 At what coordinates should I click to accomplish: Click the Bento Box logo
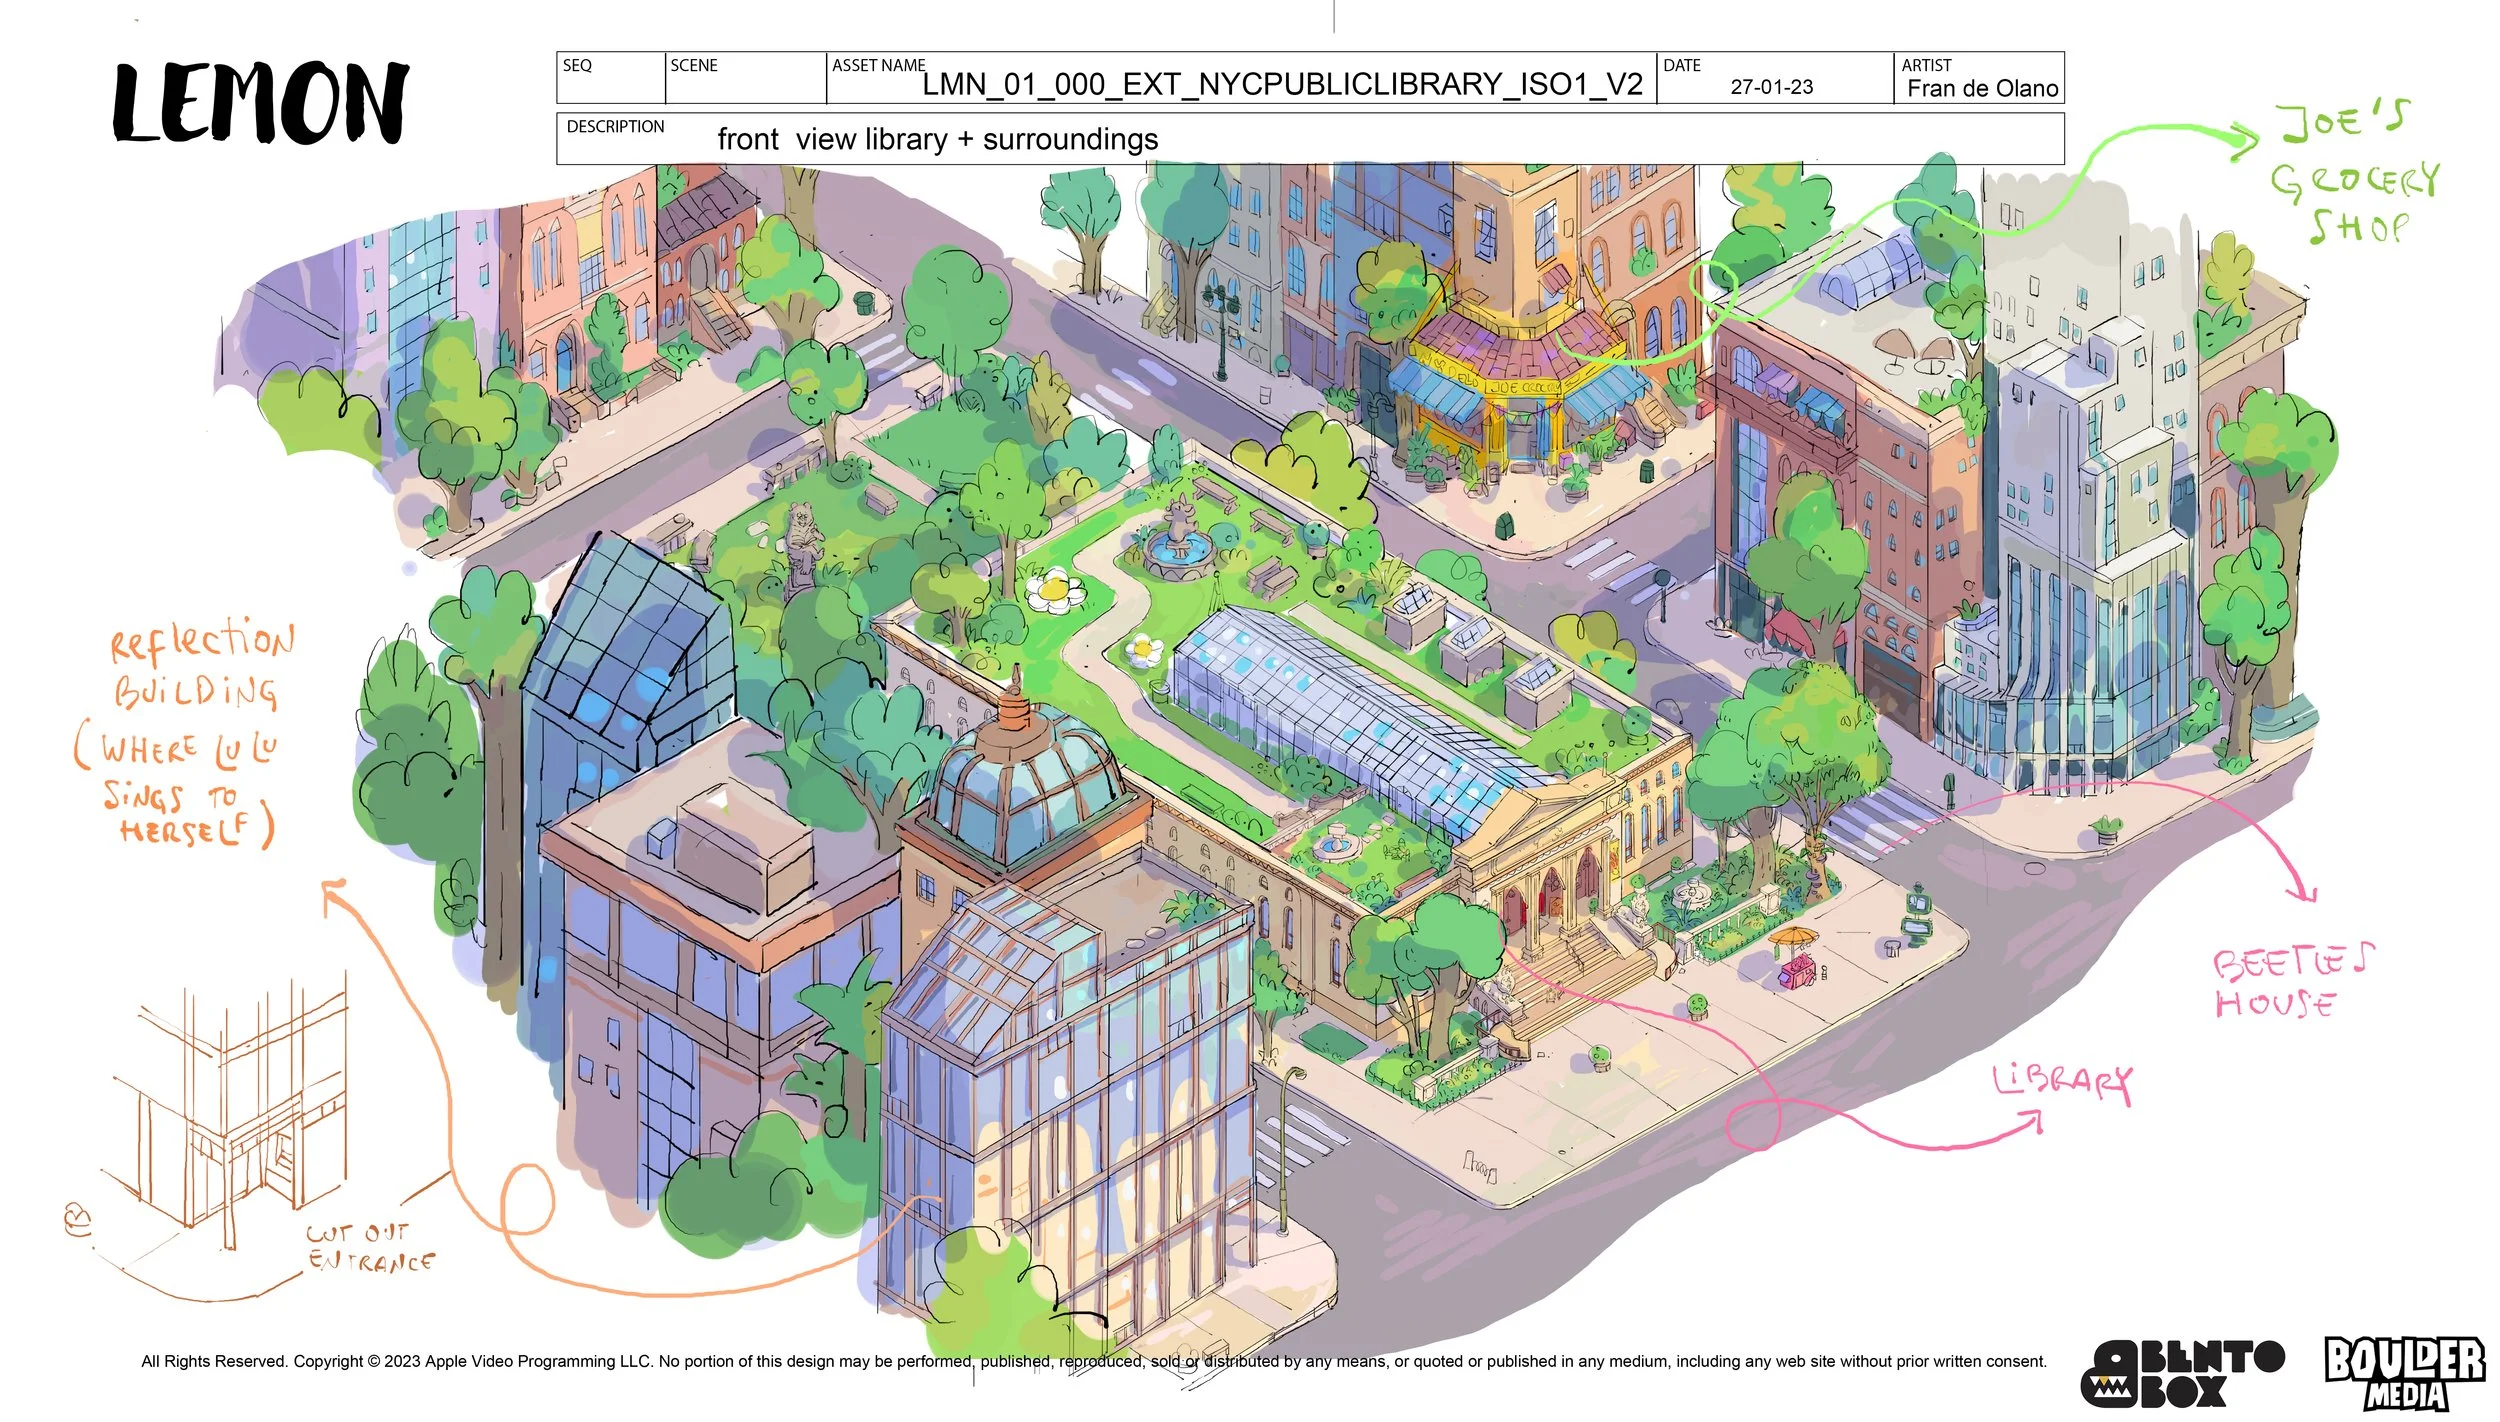coord(2181,1374)
